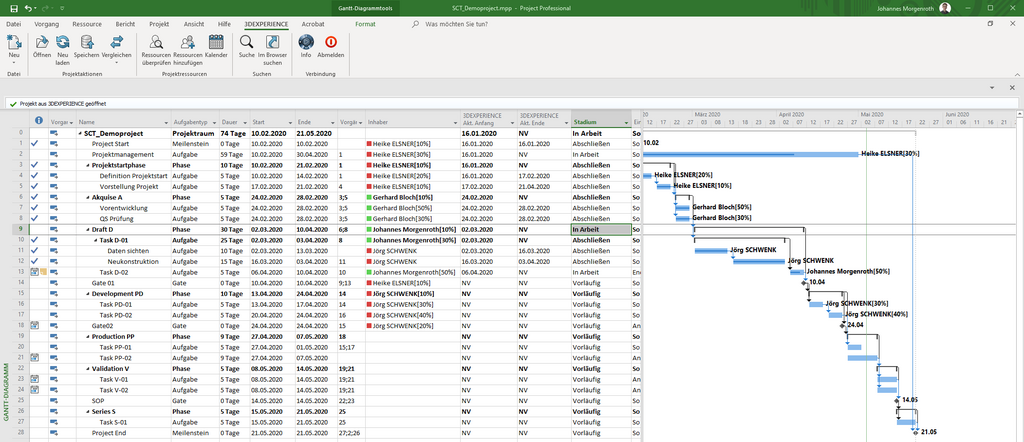The height and width of the screenshot is (442, 1024).
Task: Switch to the Ansicht ribbon tab
Action: (x=194, y=24)
